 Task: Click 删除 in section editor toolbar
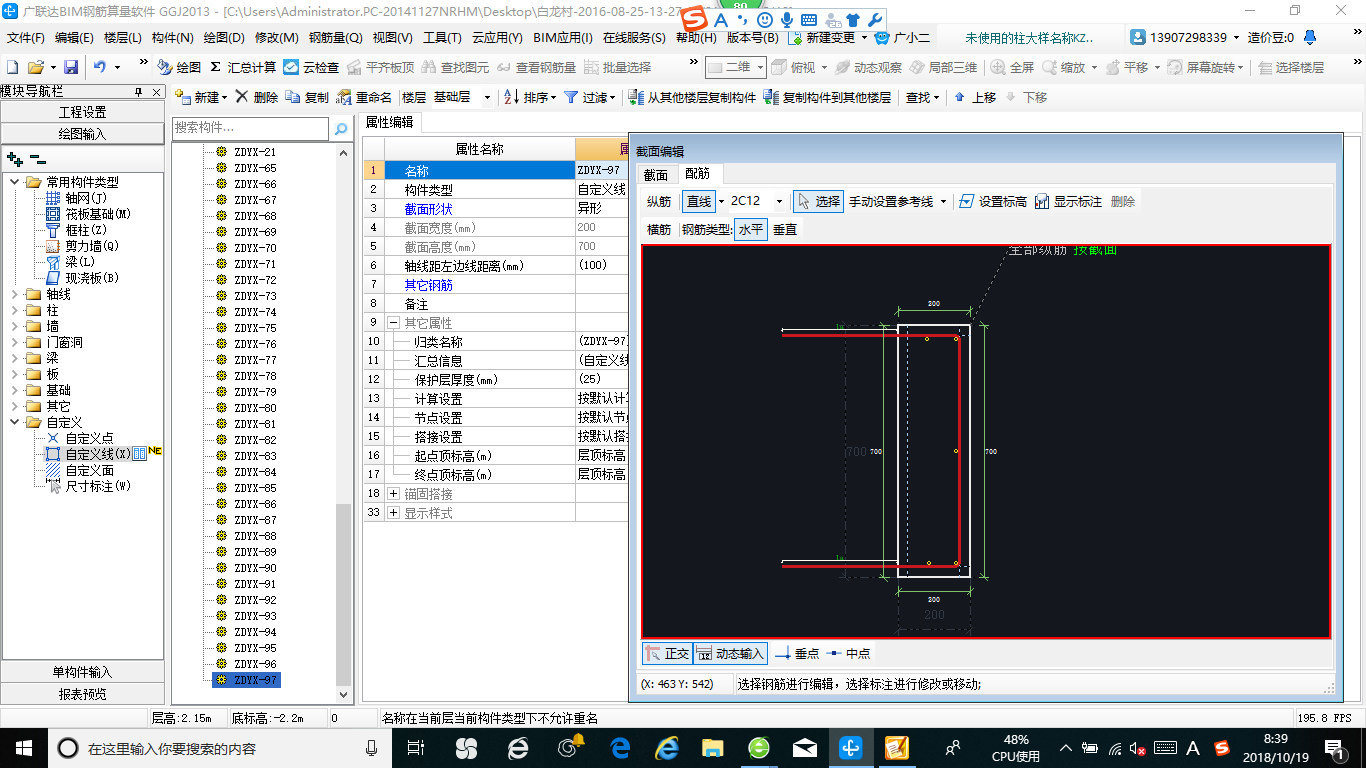click(1123, 201)
